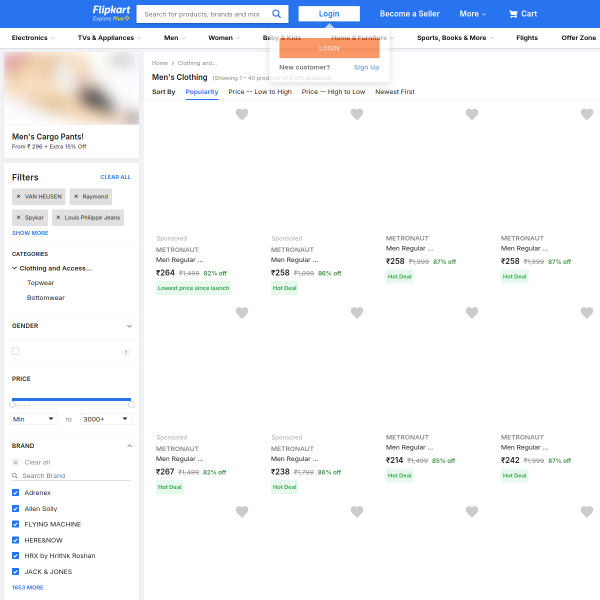Uncheck FLYING MACHINE brand checkbox
Screen dimensions: 600x600
15,524
